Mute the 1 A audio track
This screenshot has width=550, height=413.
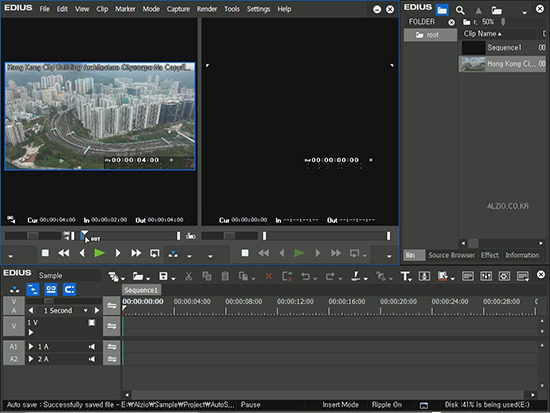(x=92, y=347)
